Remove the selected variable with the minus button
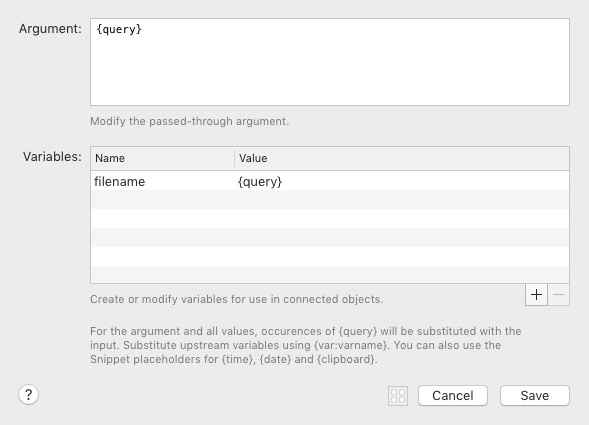The image size is (589, 425). pos(559,295)
